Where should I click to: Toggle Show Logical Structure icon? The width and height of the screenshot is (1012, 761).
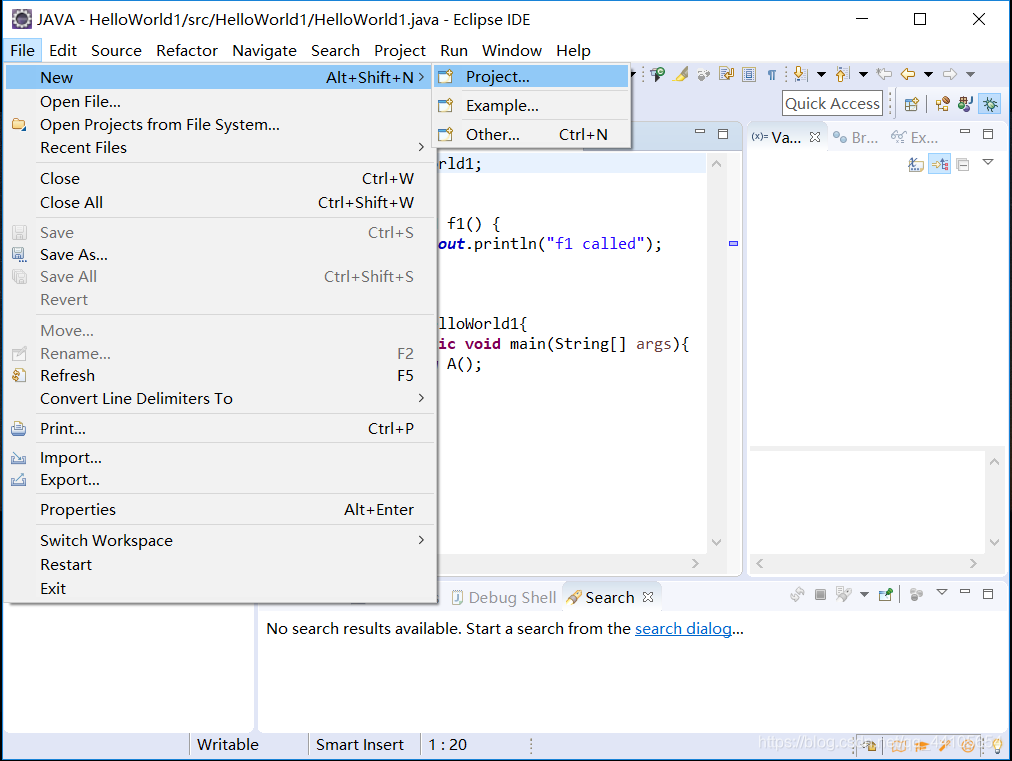coord(940,165)
